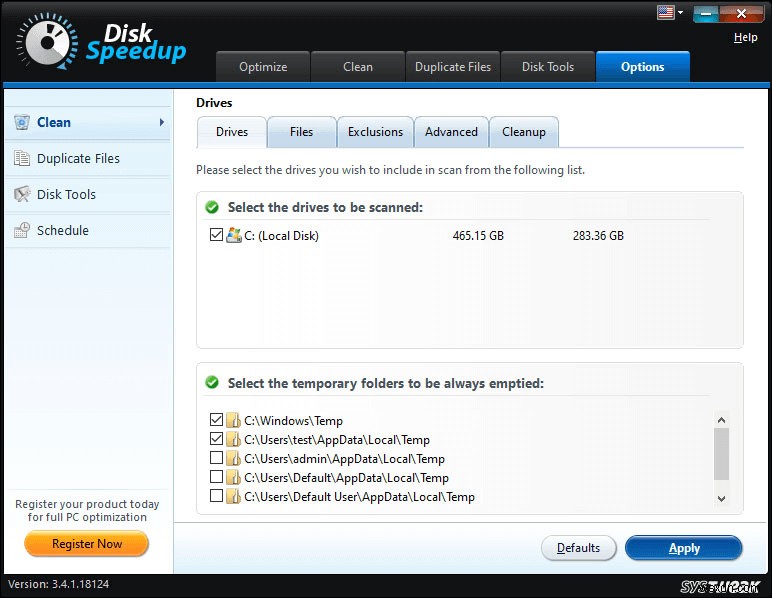Click folder icon for test AppData Temp

(233, 440)
